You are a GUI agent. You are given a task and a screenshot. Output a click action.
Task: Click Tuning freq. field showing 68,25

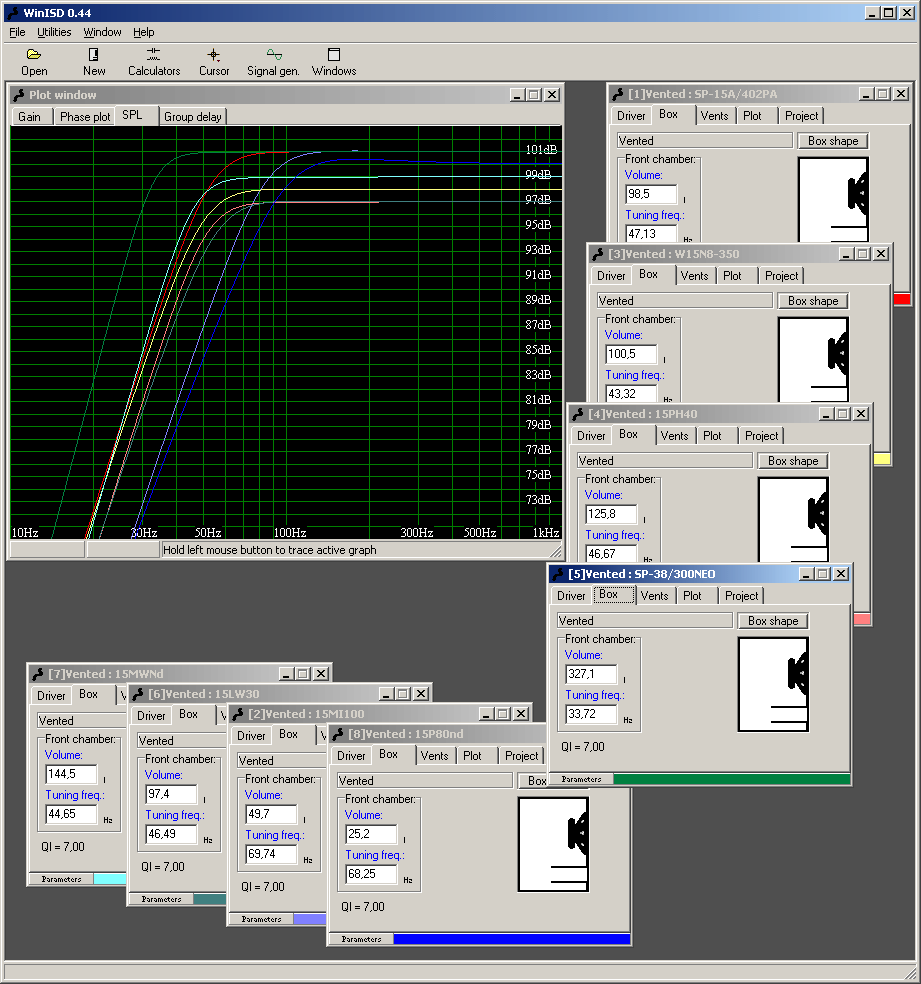pyautogui.click(x=371, y=875)
